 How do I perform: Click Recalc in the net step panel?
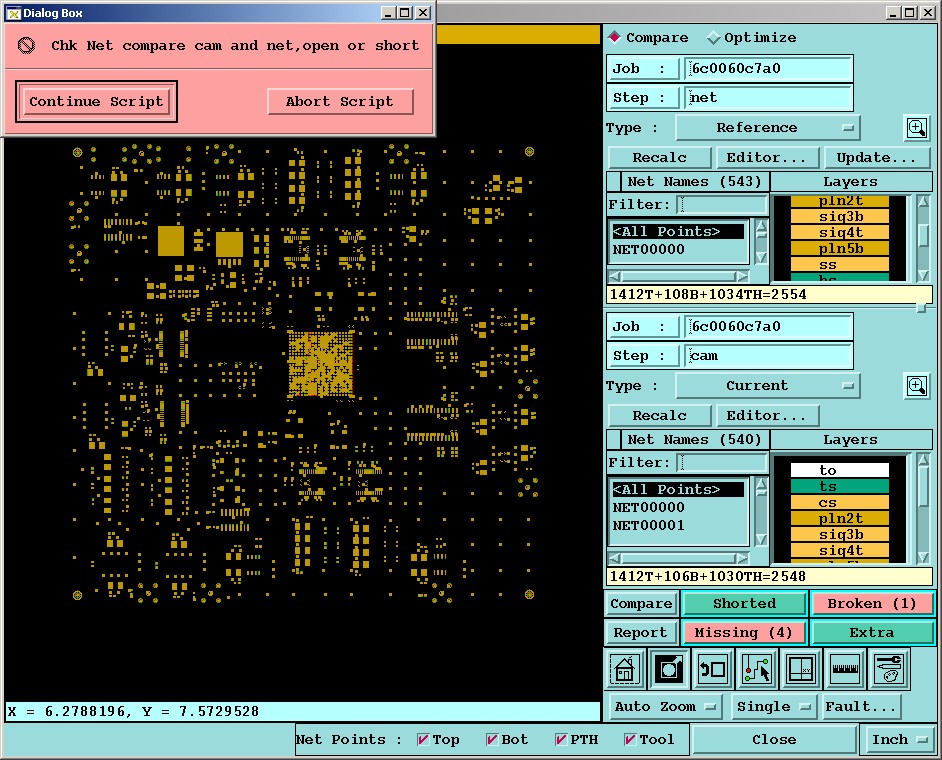pyautogui.click(x=659, y=157)
